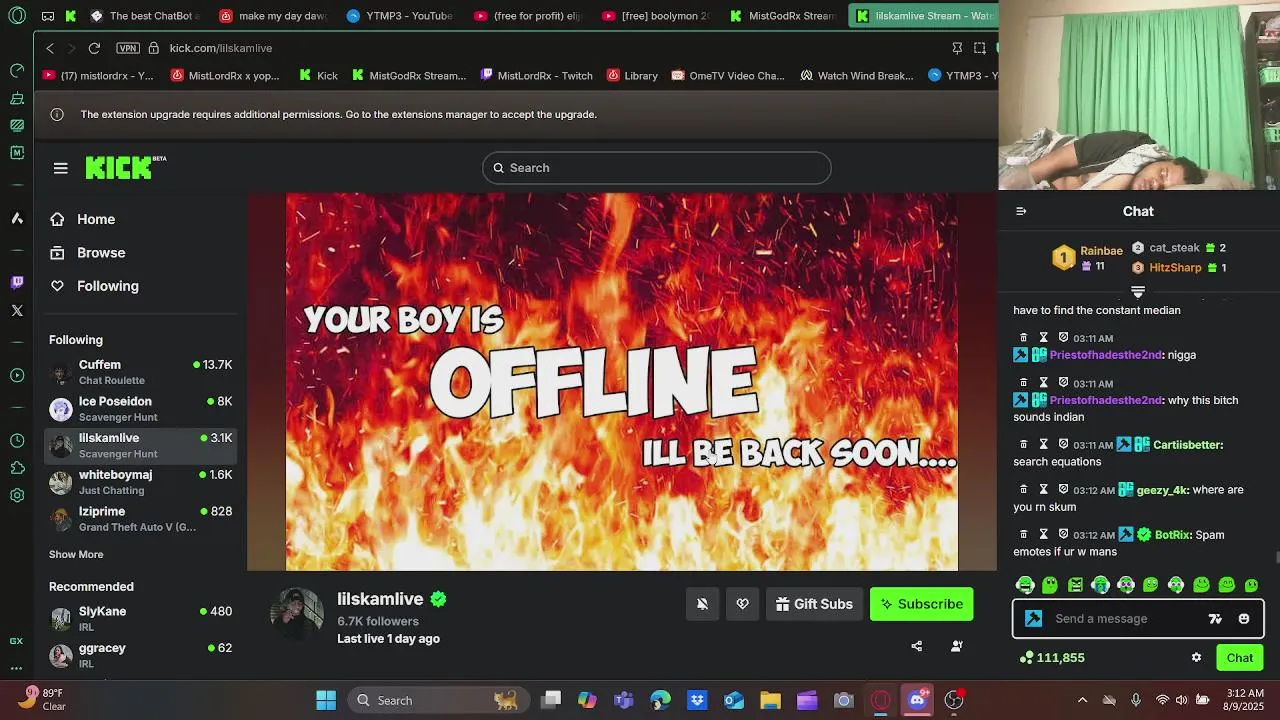
Task: Open whiteboymaj channel in Following list
Action: pos(141,482)
